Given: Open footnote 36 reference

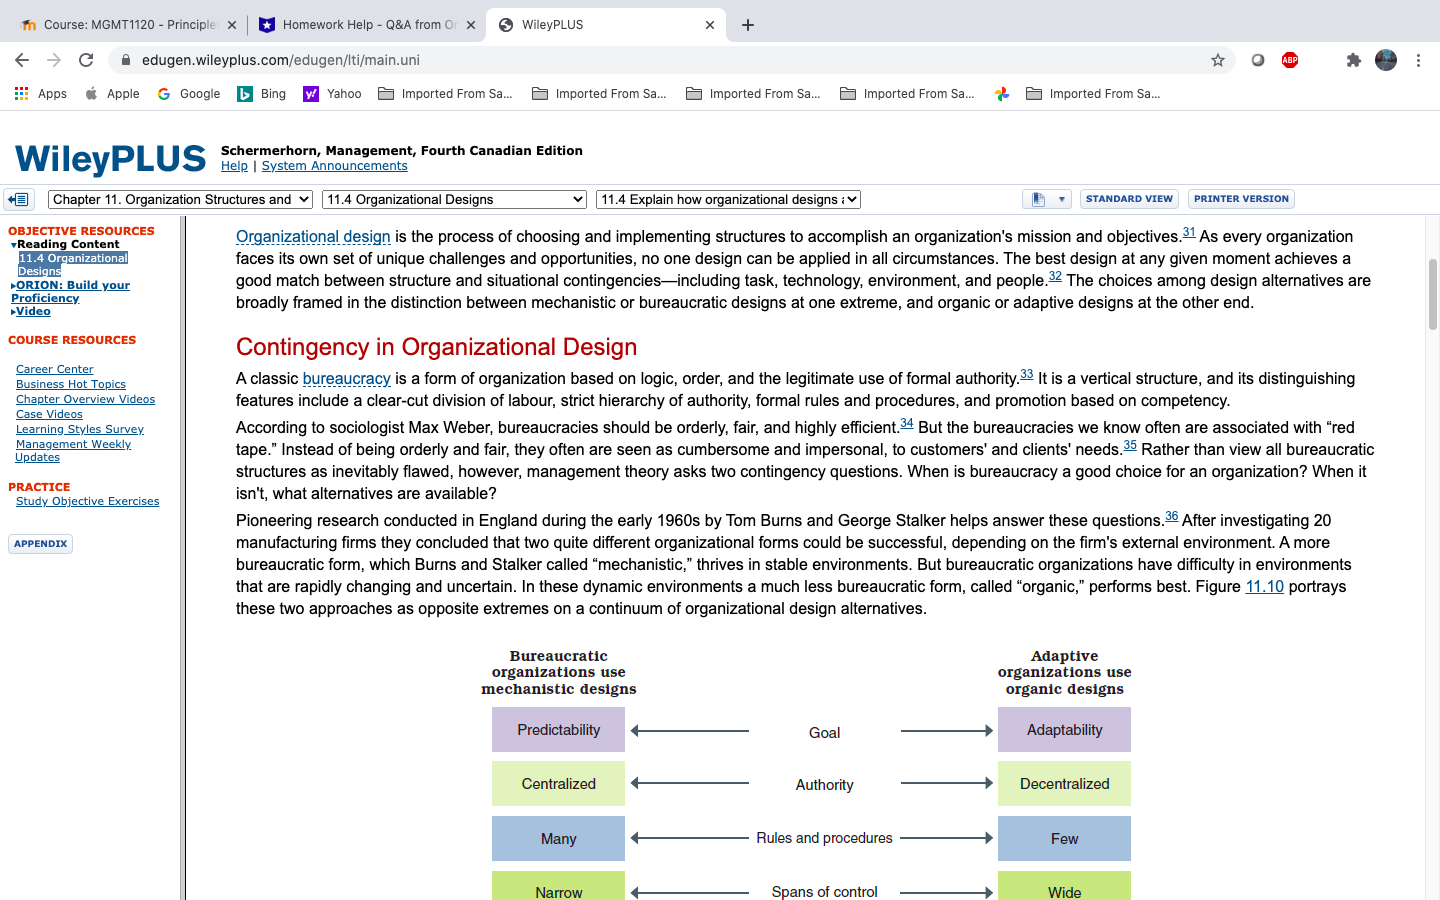Looking at the screenshot, I should click(1172, 516).
